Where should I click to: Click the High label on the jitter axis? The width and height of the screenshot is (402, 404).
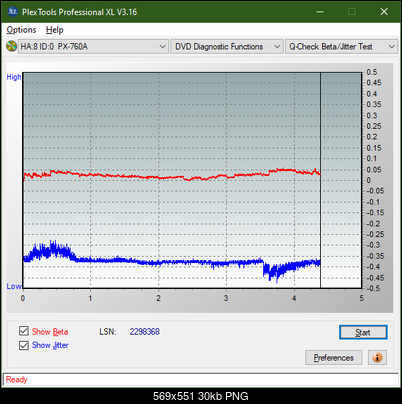tap(14, 77)
